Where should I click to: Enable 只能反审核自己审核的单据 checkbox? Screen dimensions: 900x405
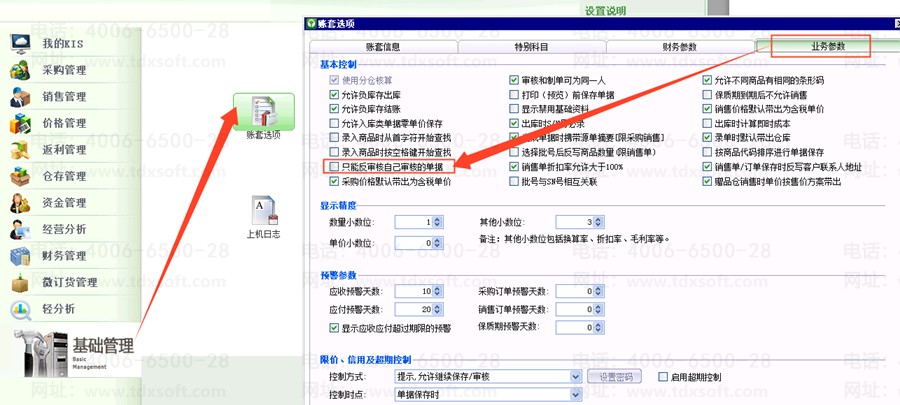coord(334,167)
